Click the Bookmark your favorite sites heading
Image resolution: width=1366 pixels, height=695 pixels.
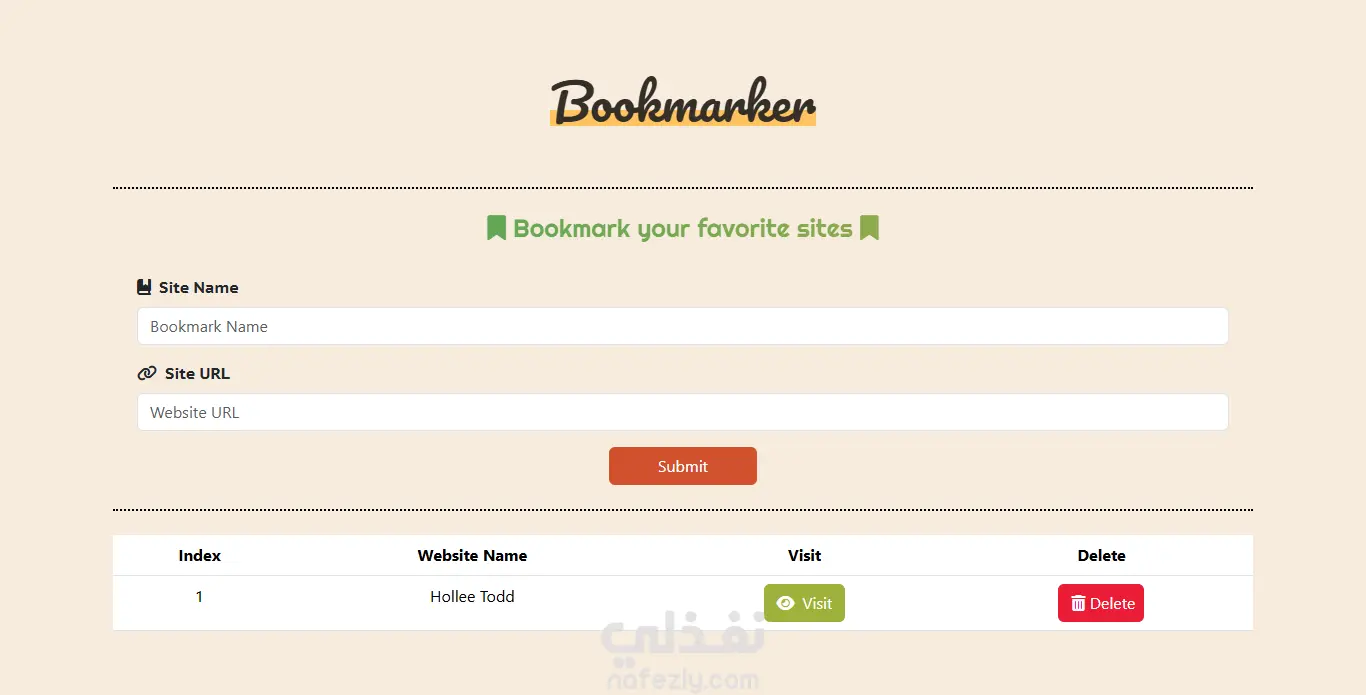683,228
